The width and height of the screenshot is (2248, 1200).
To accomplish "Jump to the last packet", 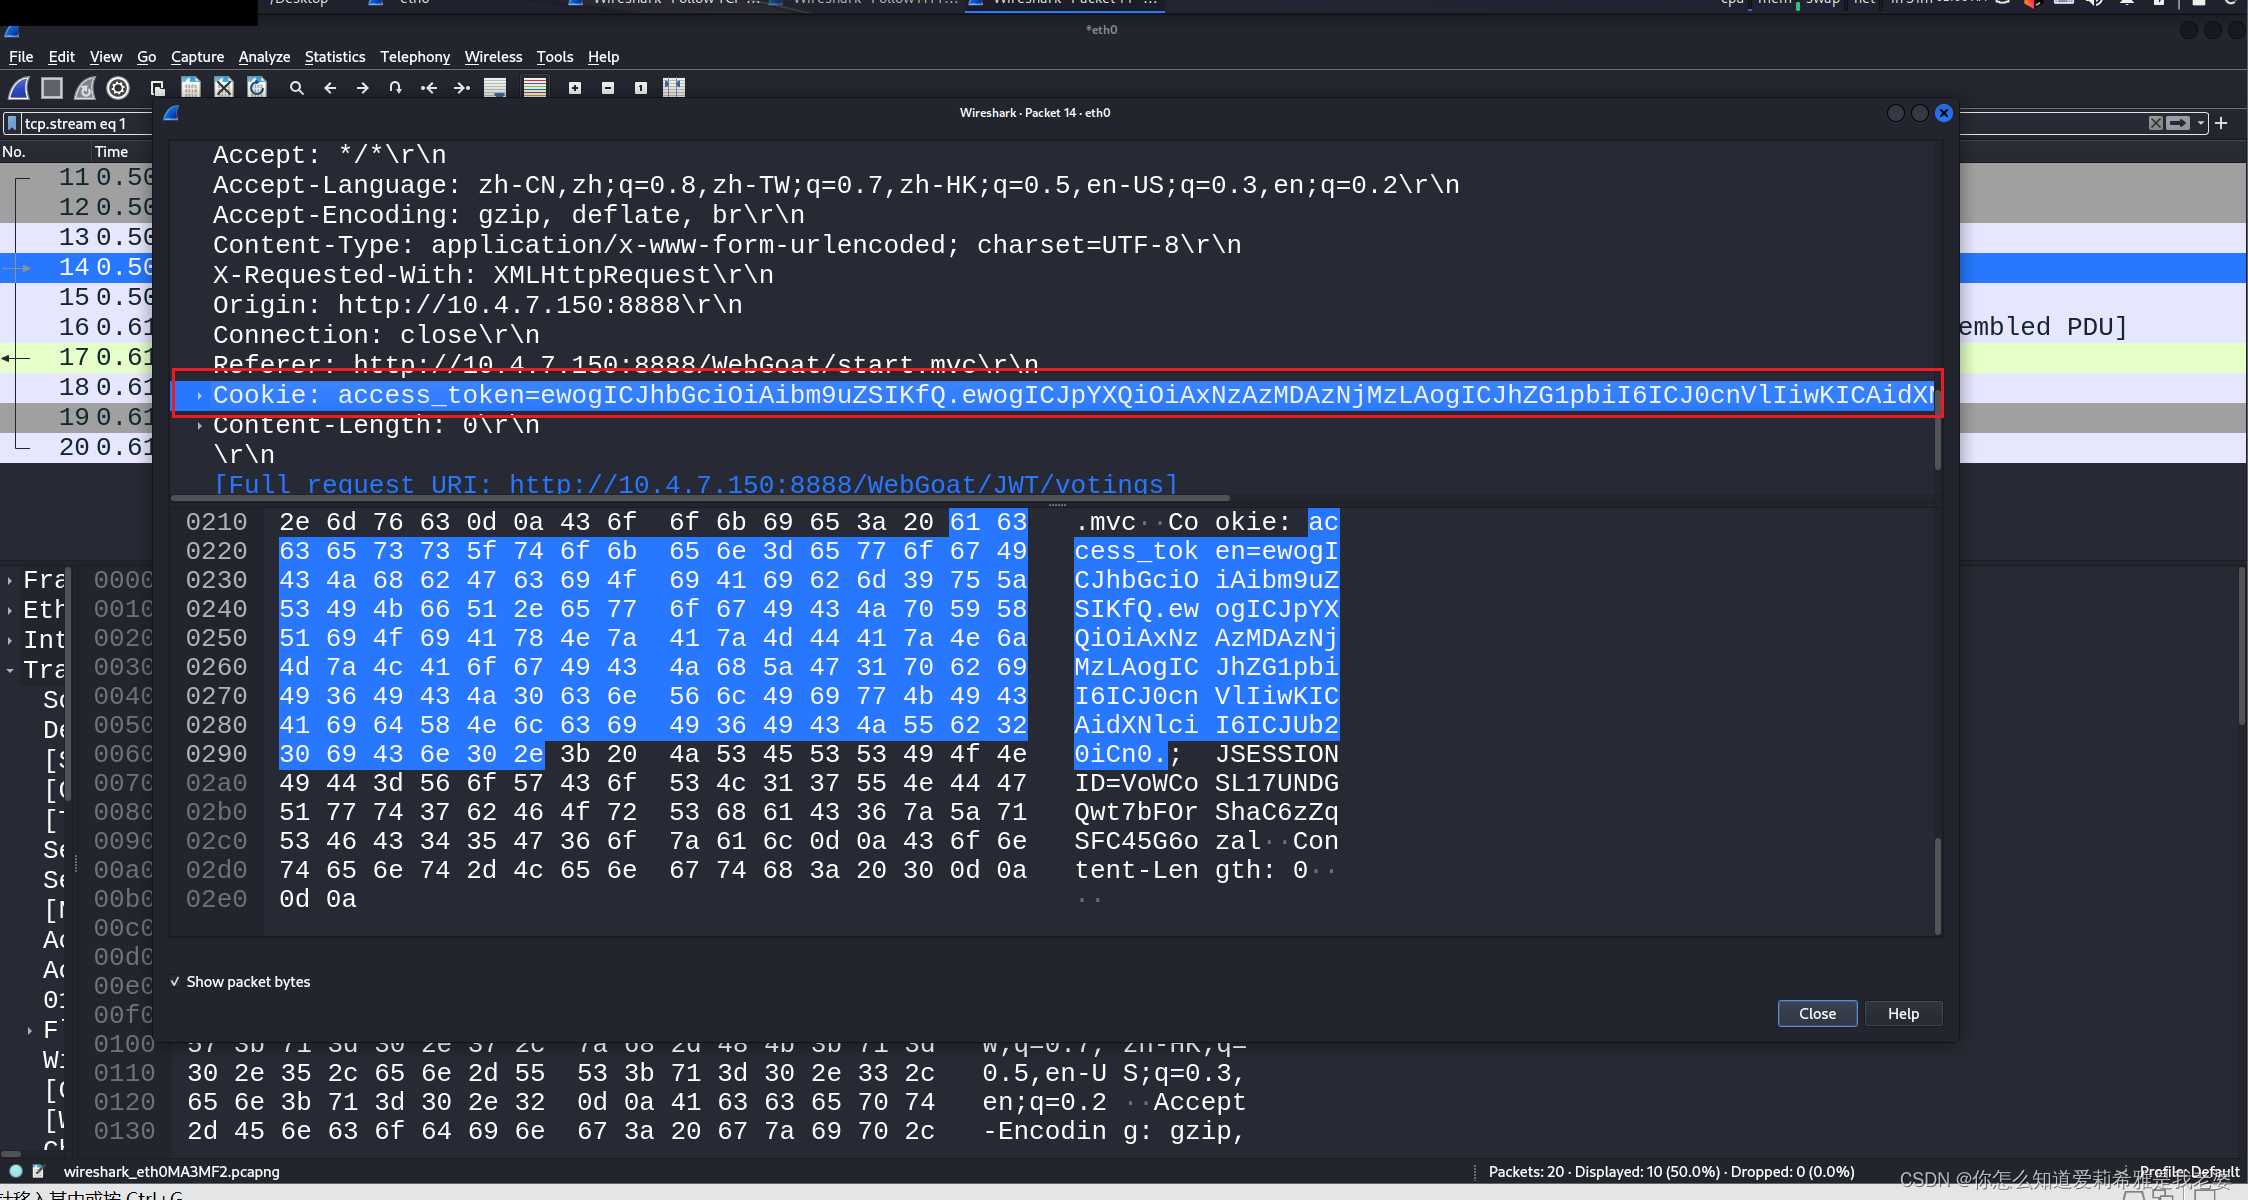I will [462, 88].
